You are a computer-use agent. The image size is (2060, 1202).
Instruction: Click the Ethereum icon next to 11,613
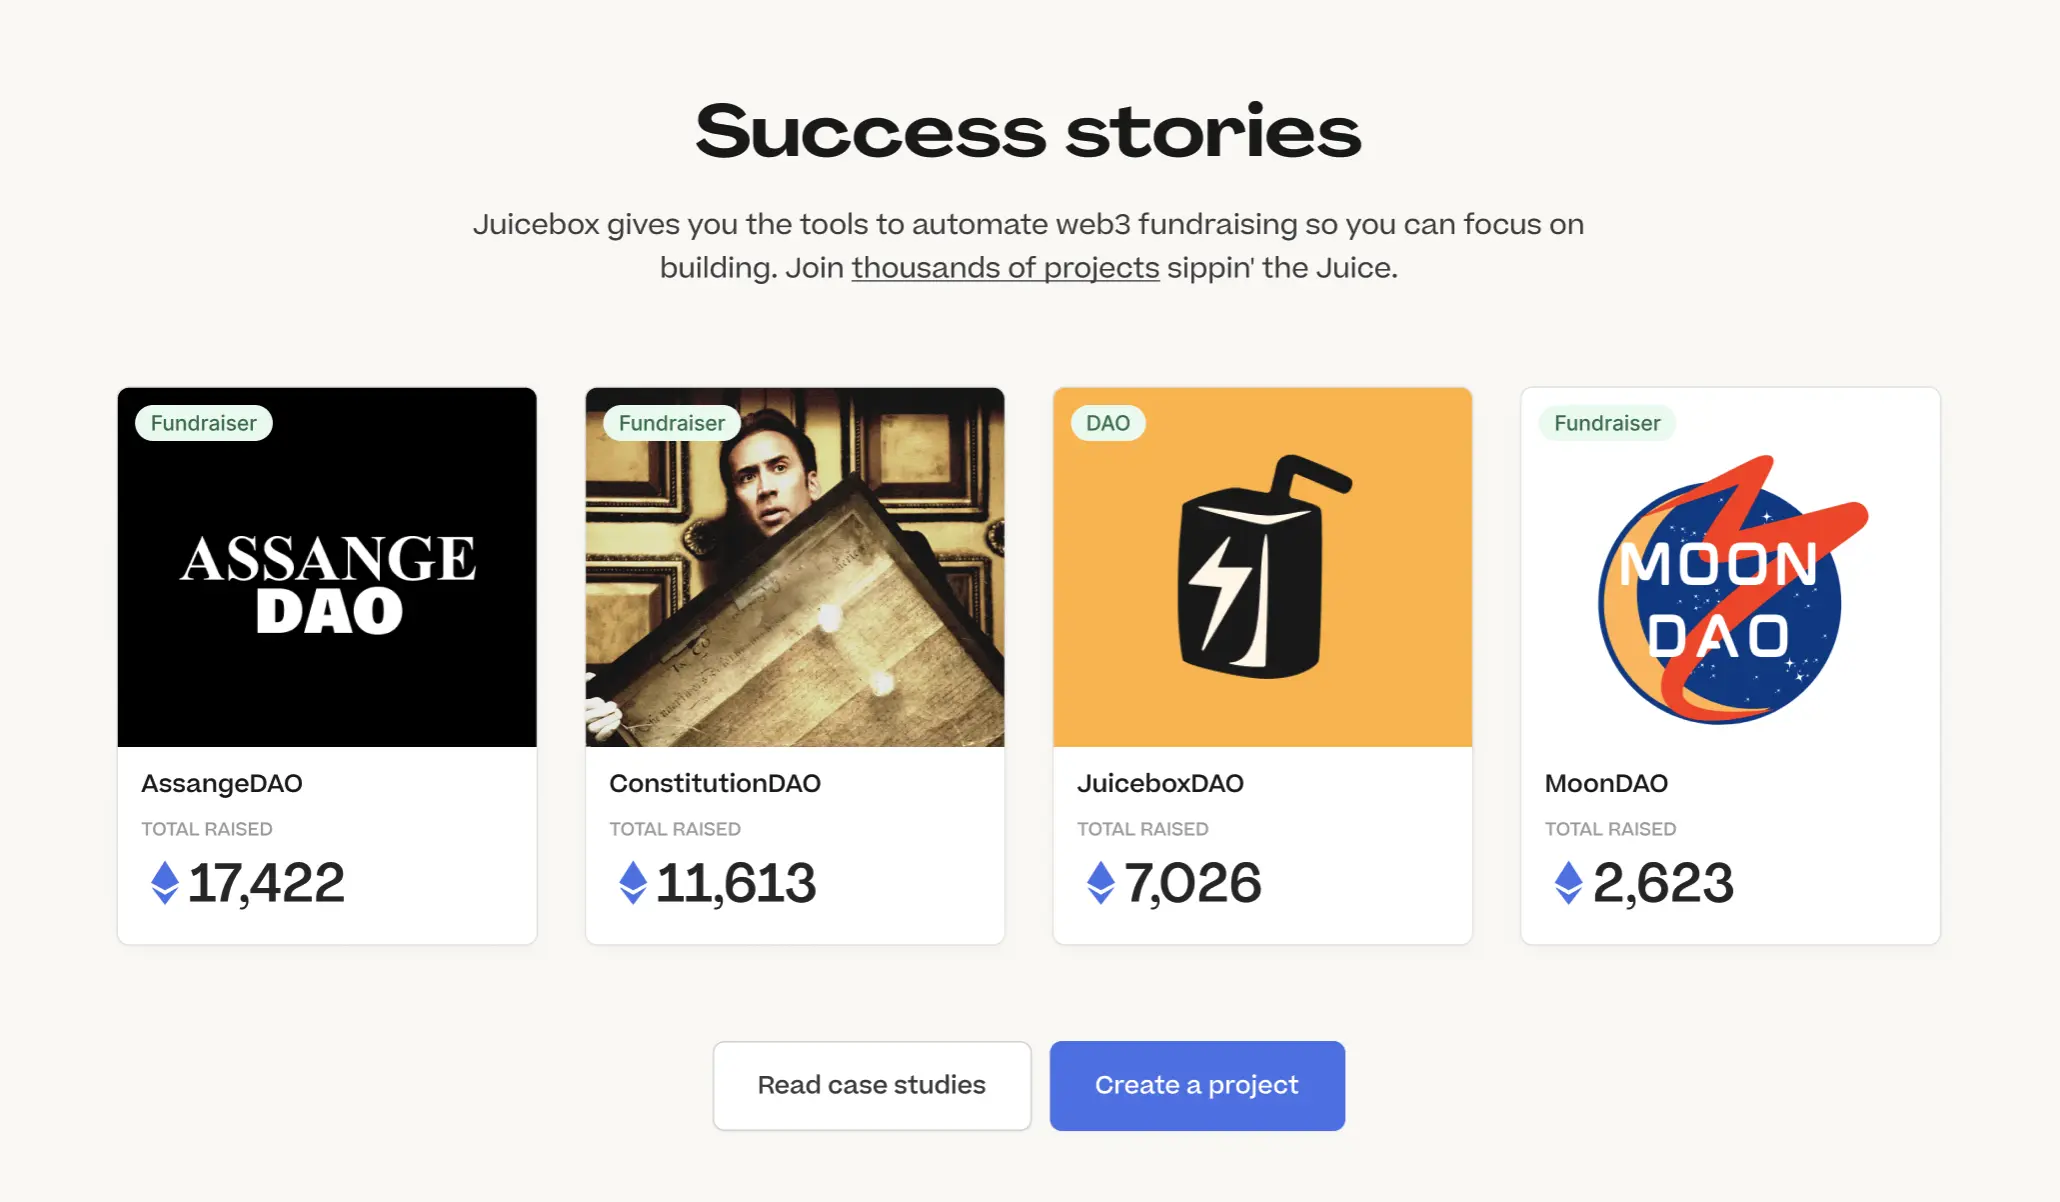point(631,881)
